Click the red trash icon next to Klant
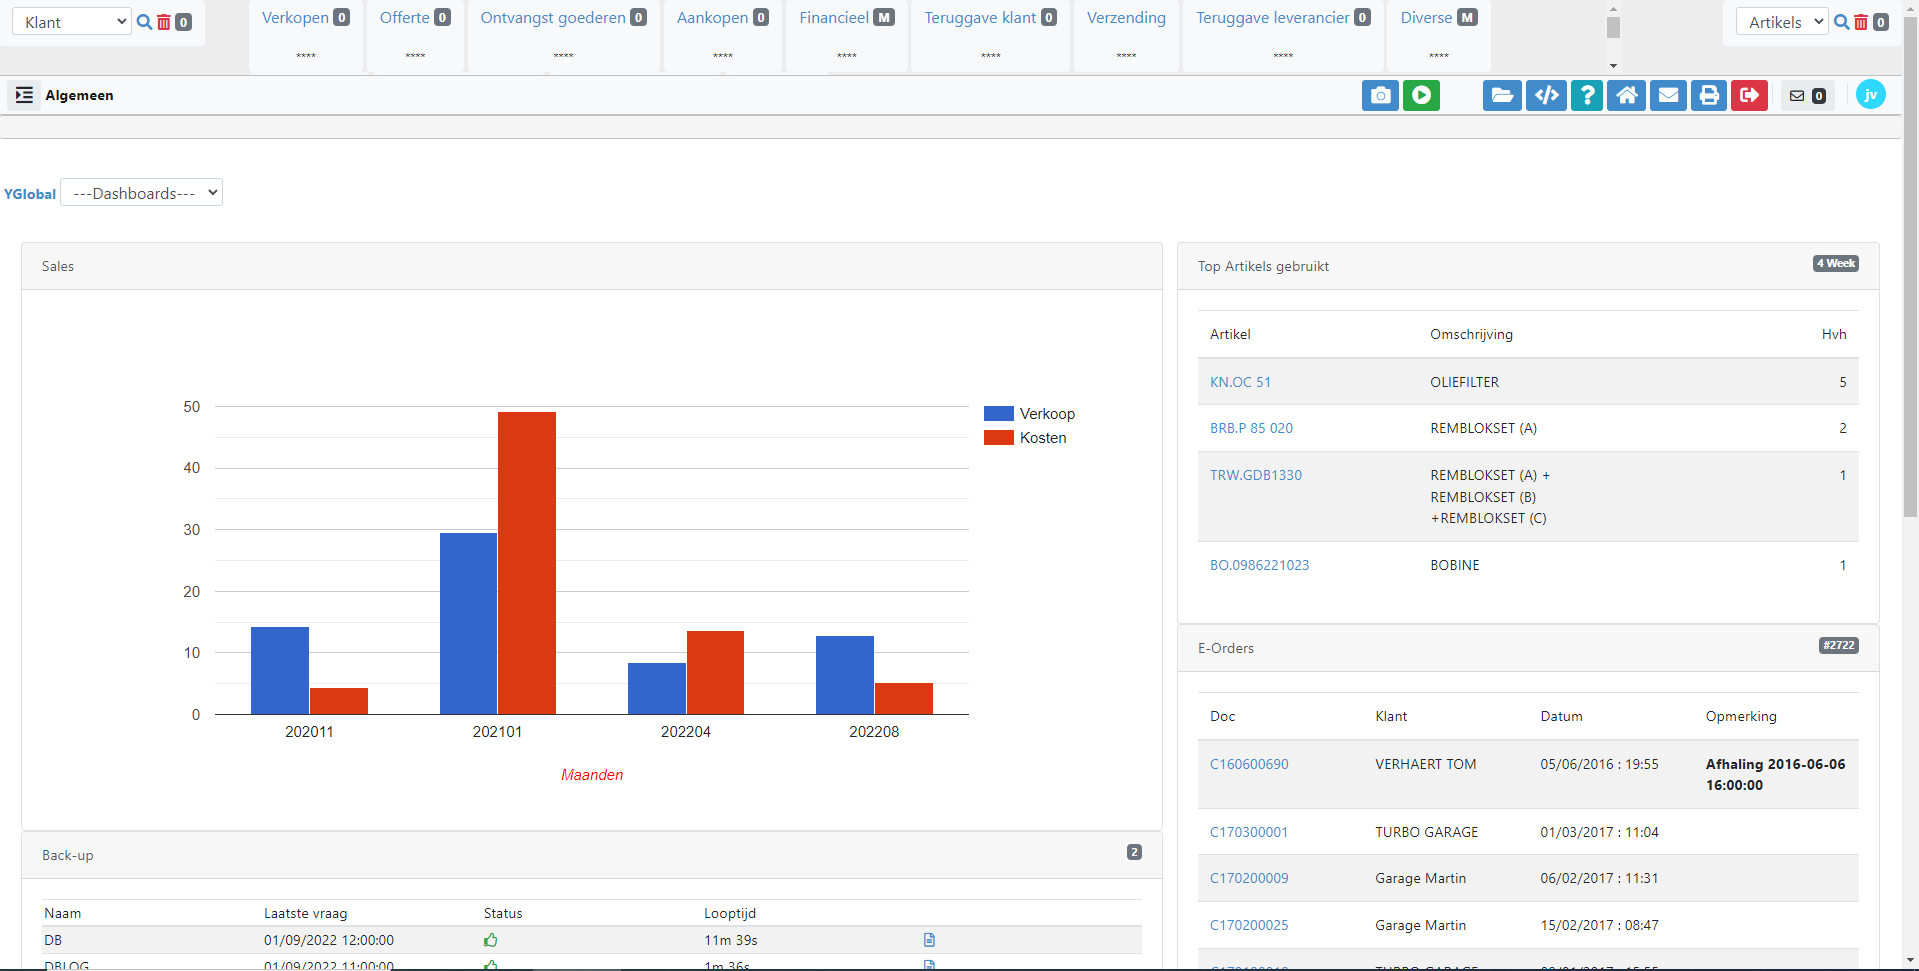The width and height of the screenshot is (1919, 971). 164,22
